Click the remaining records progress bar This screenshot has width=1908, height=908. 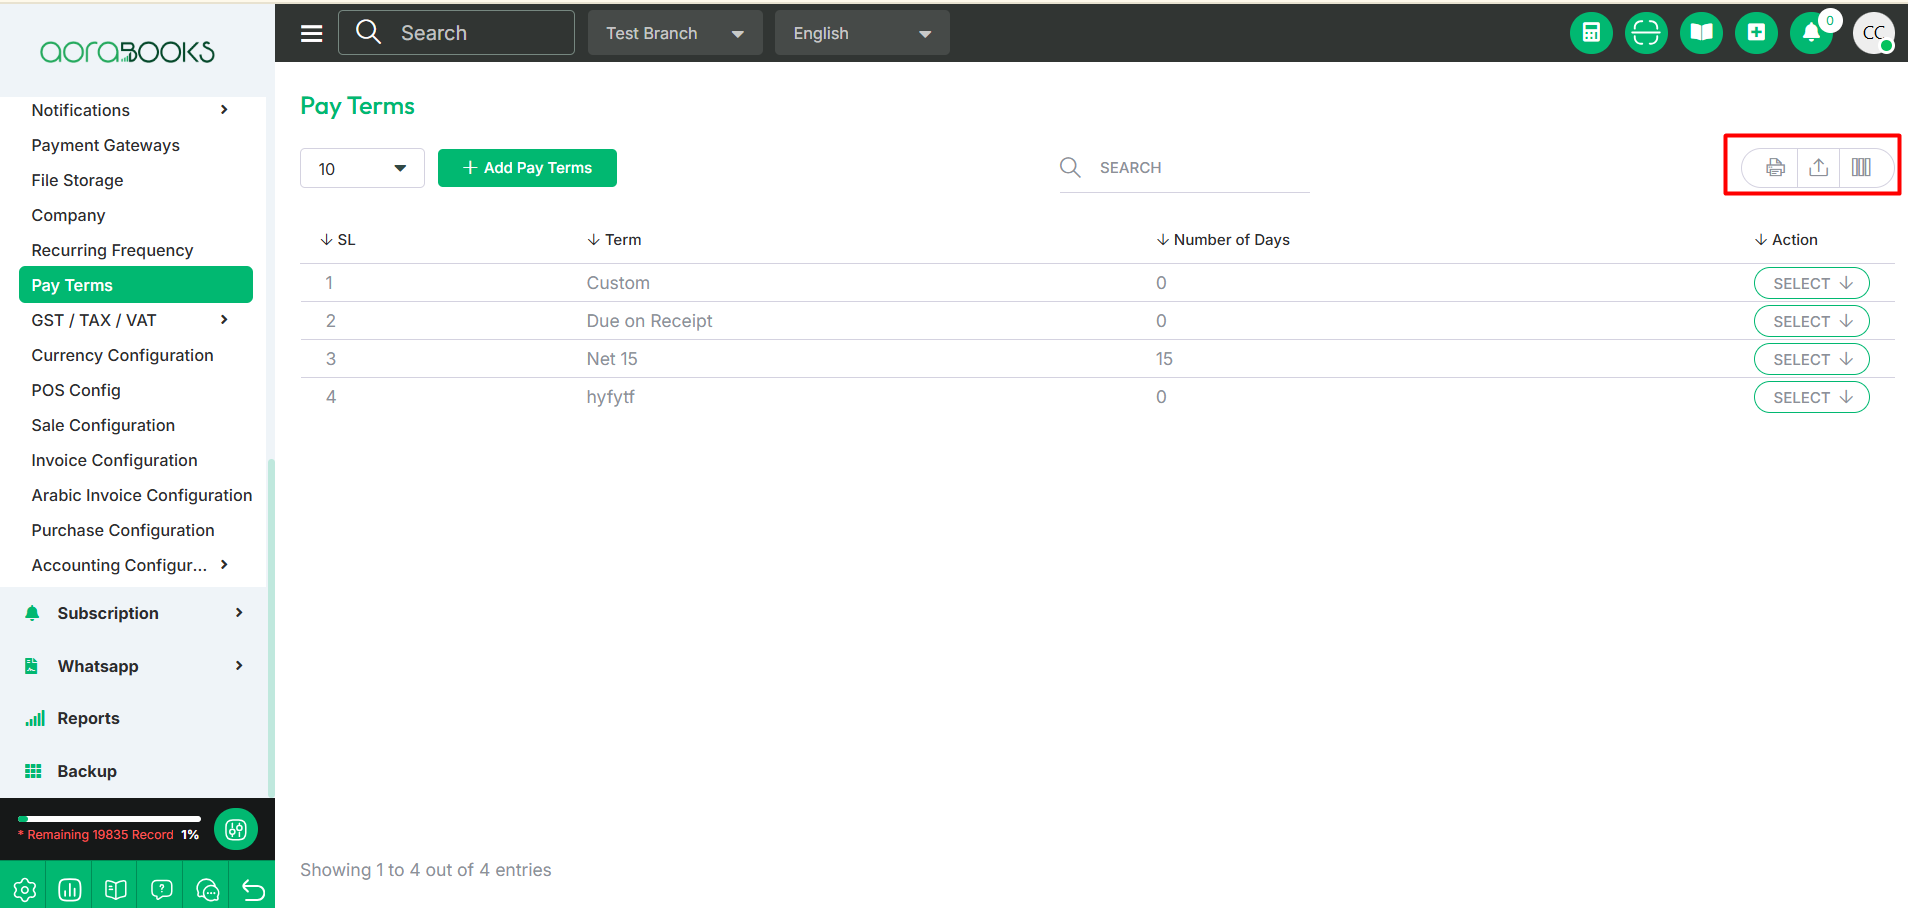click(x=110, y=819)
